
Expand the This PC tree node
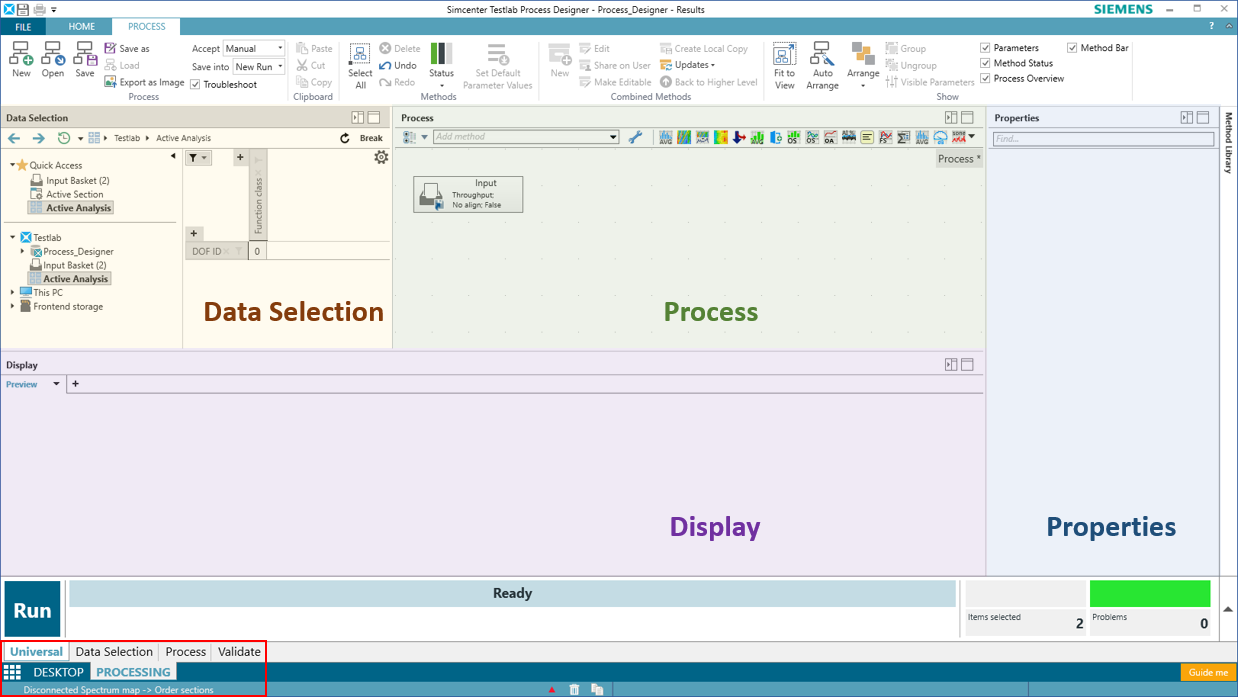(x=13, y=293)
